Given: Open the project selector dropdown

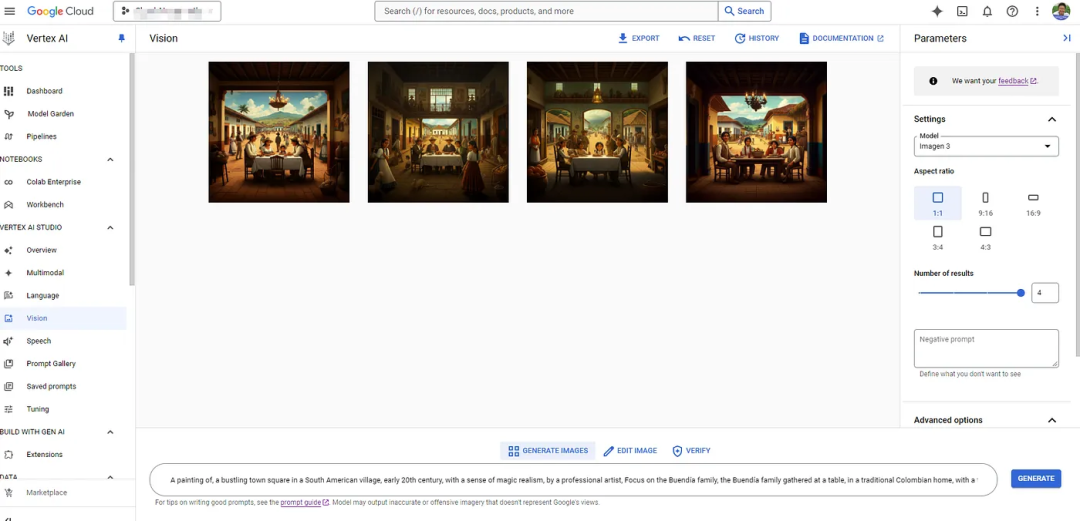Looking at the screenshot, I should 167,11.
